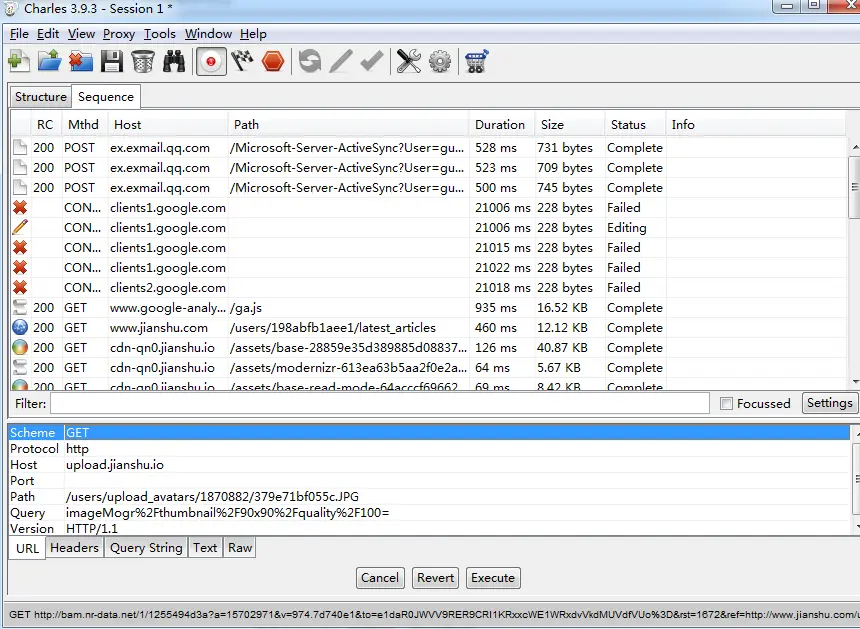Viewport: 860px width, 629px height.
Task: Open Tools wrench and screwdriver icon
Action: [x=409, y=61]
